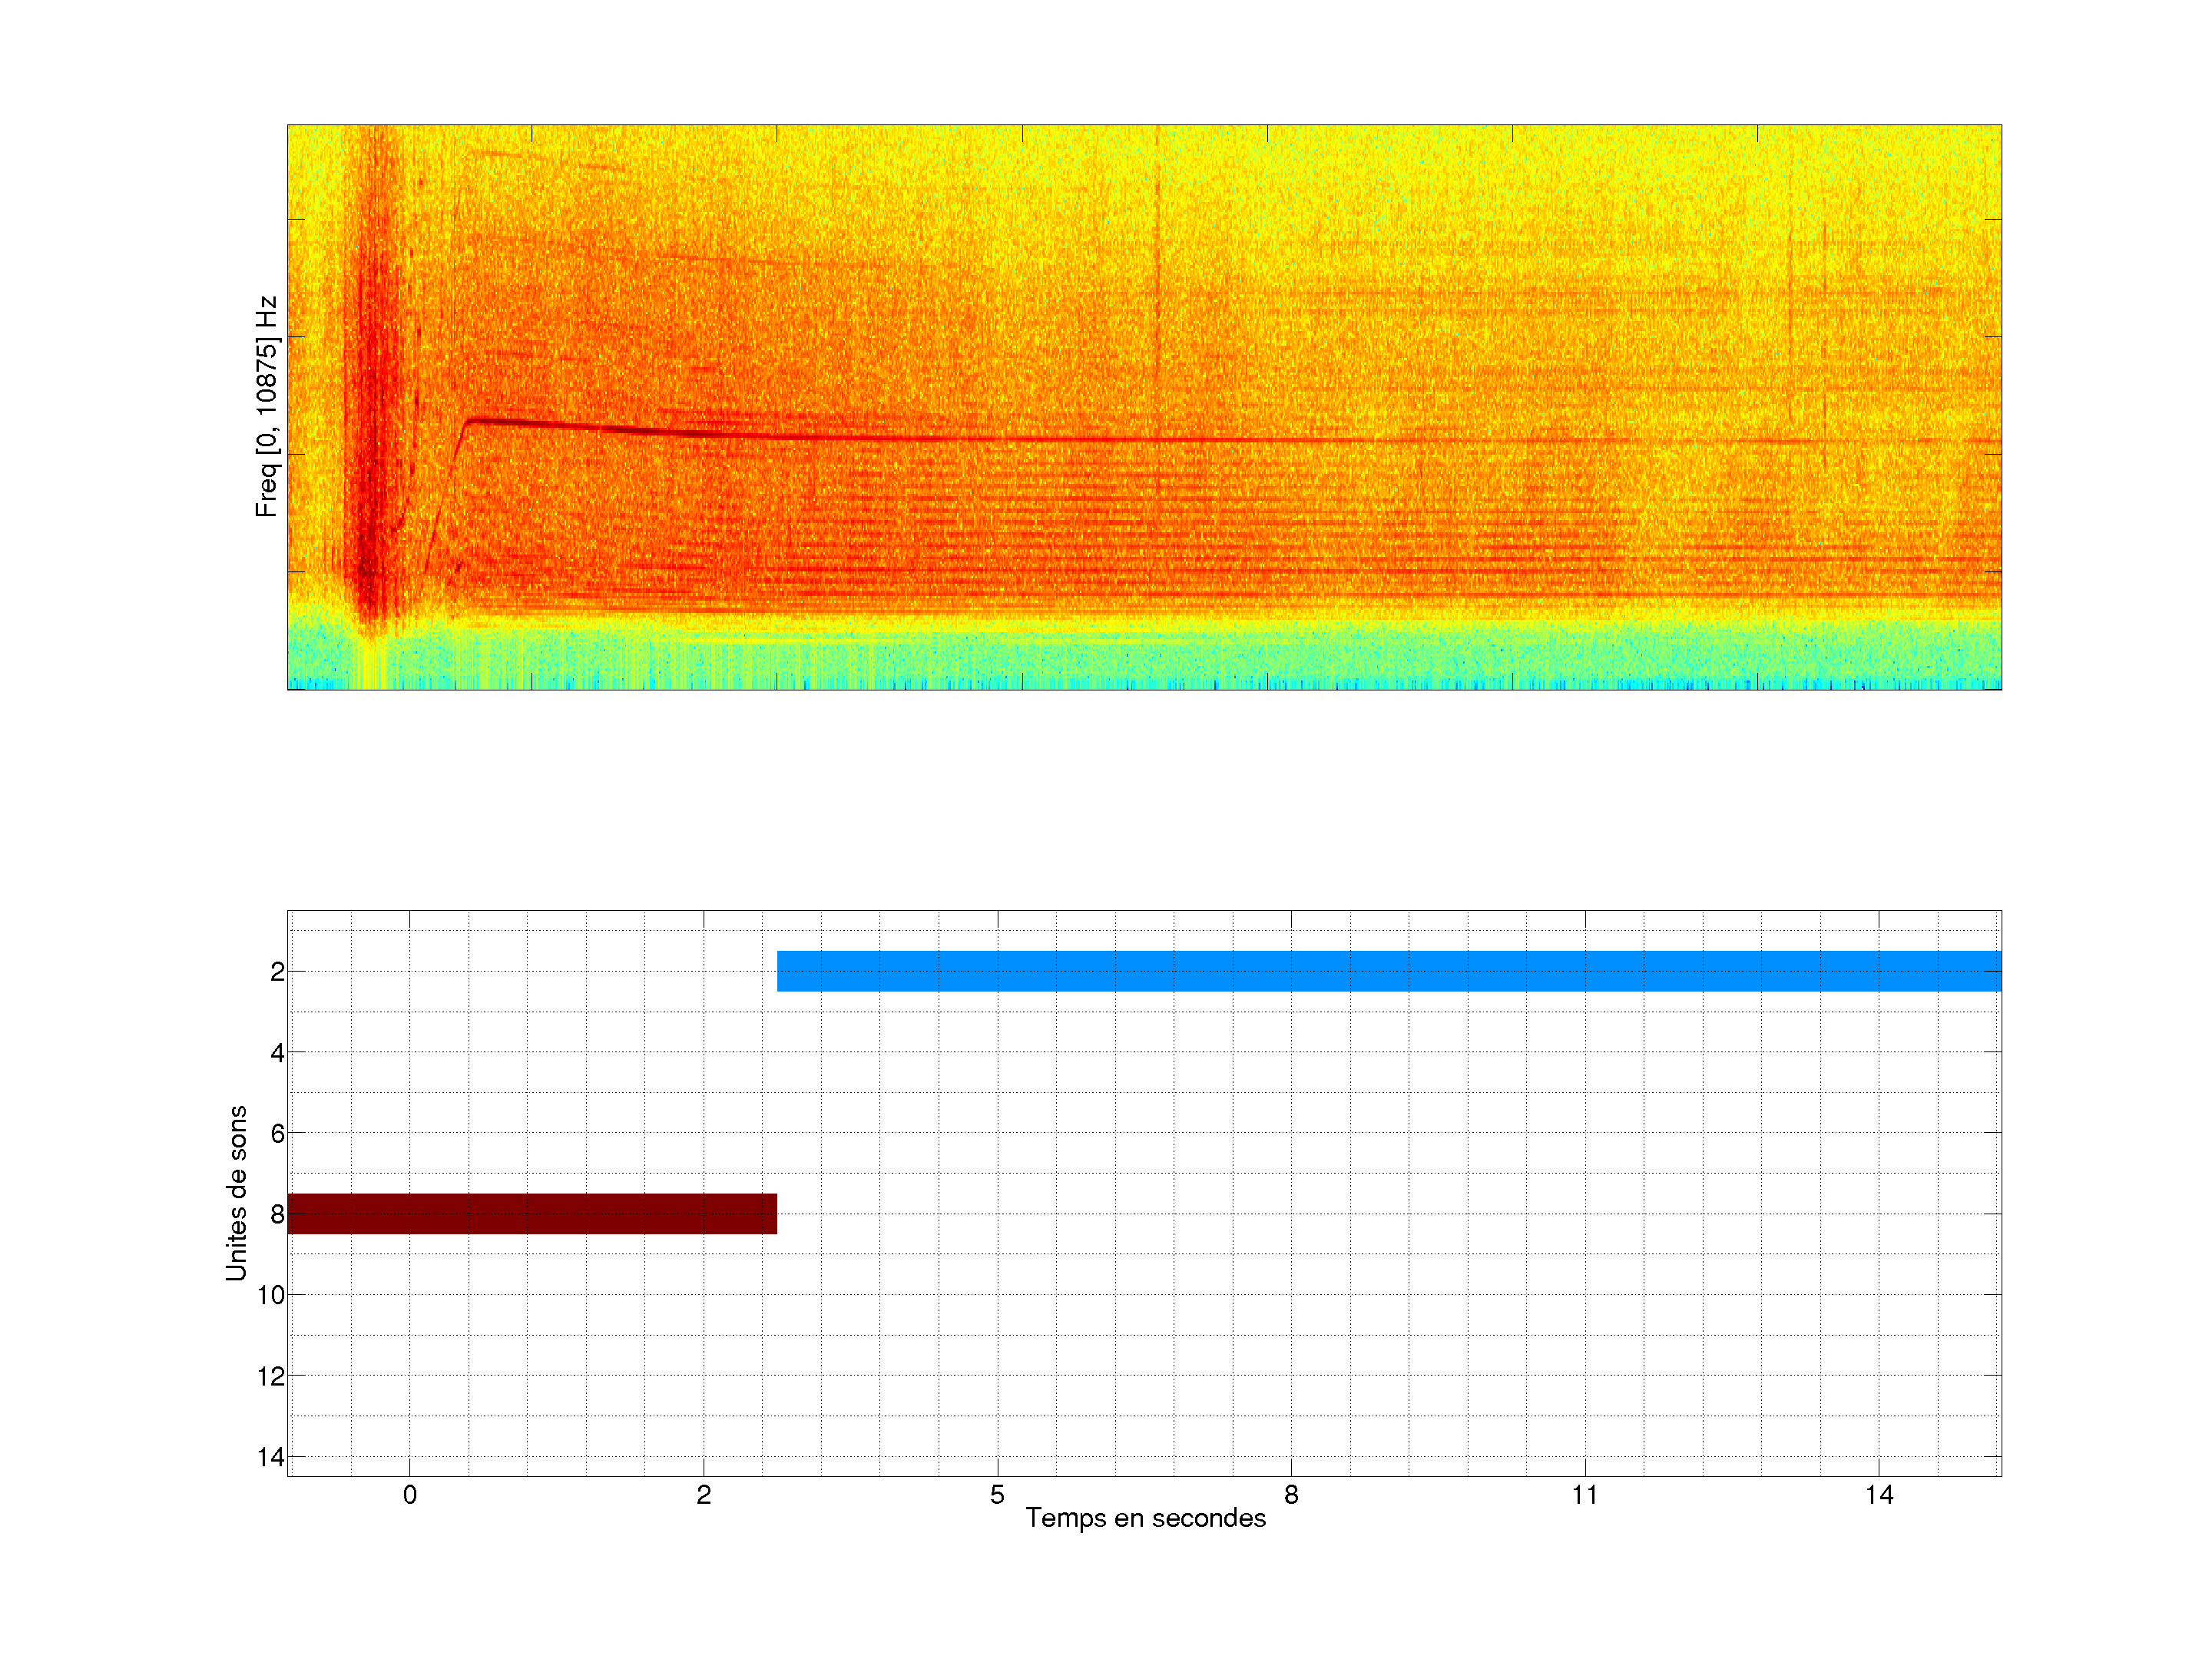Click x-axis tick label 0
The image size is (2212, 1659).
(409, 1495)
